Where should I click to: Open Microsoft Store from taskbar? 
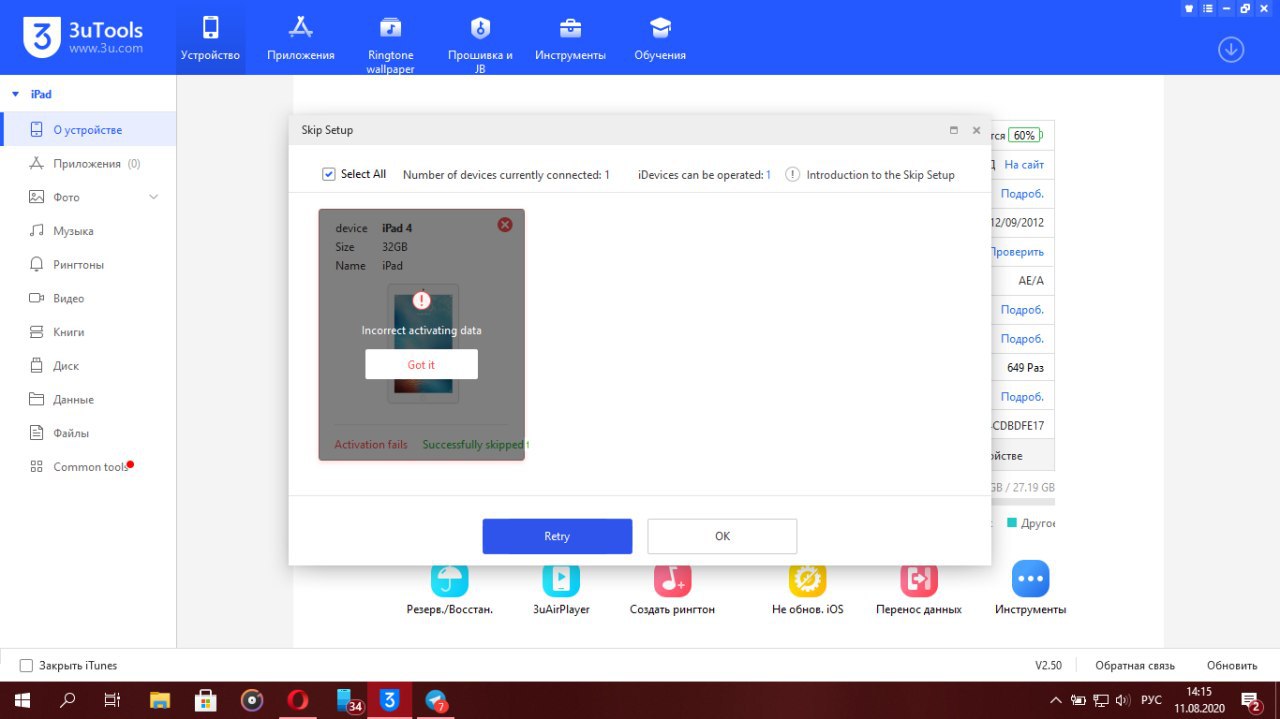[x=206, y=700]
